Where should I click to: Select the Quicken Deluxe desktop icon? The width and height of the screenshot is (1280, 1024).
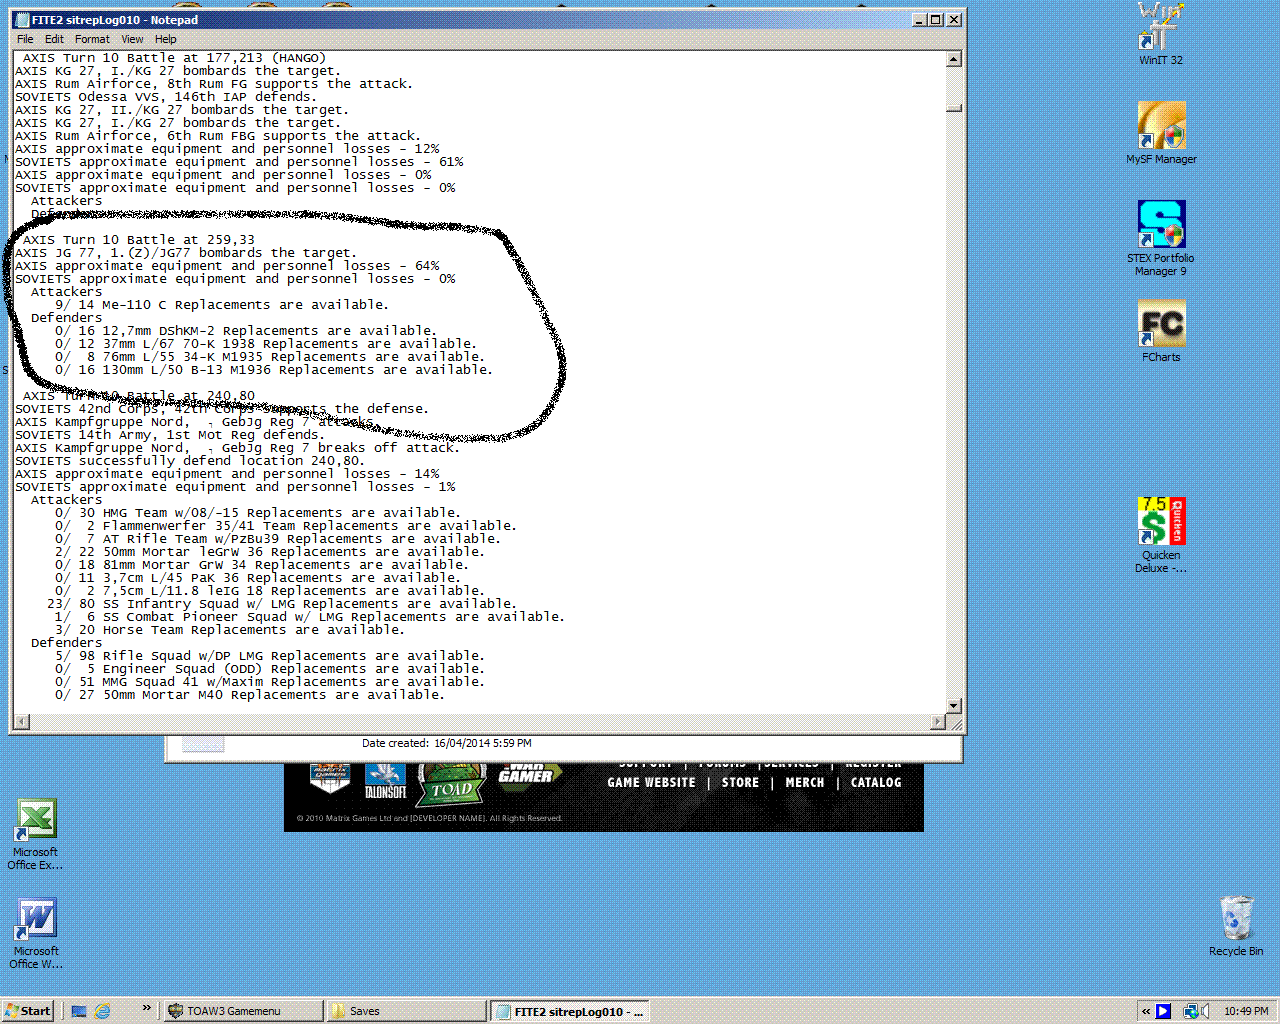(x=1161, y=535)
